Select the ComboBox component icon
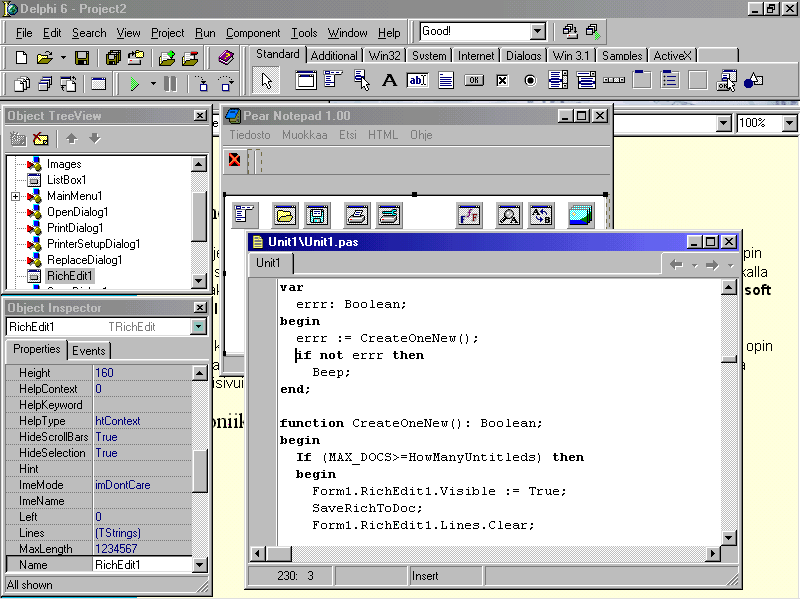 click(586, 80)
